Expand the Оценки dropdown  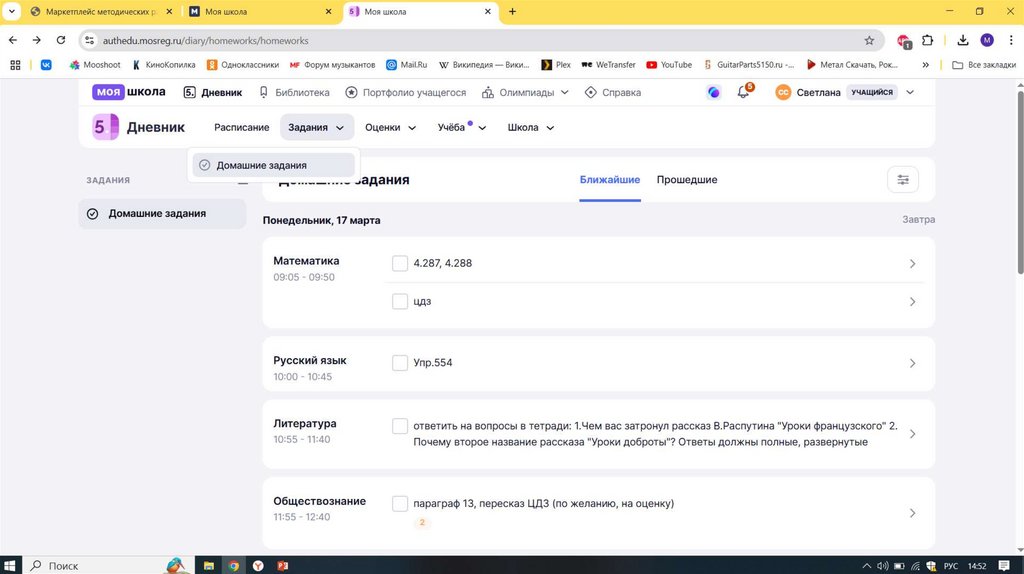[390, 127]
